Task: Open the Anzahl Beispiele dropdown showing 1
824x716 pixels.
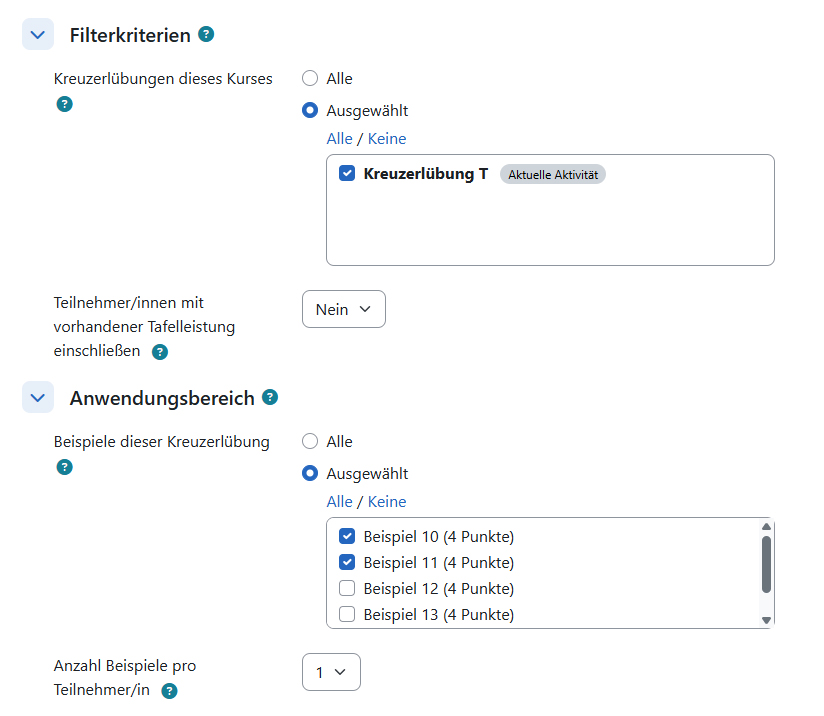Action: pos(331,672)
